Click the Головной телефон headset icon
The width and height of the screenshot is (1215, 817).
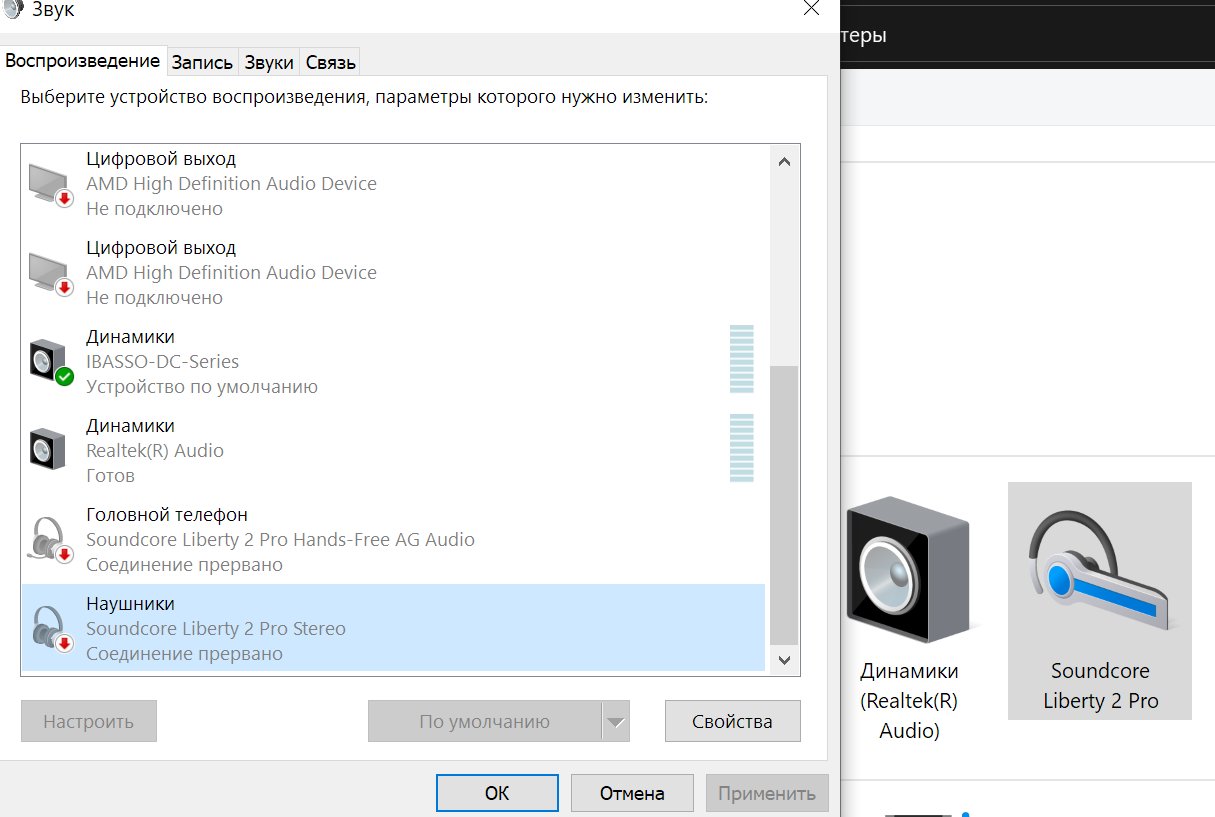50,540
